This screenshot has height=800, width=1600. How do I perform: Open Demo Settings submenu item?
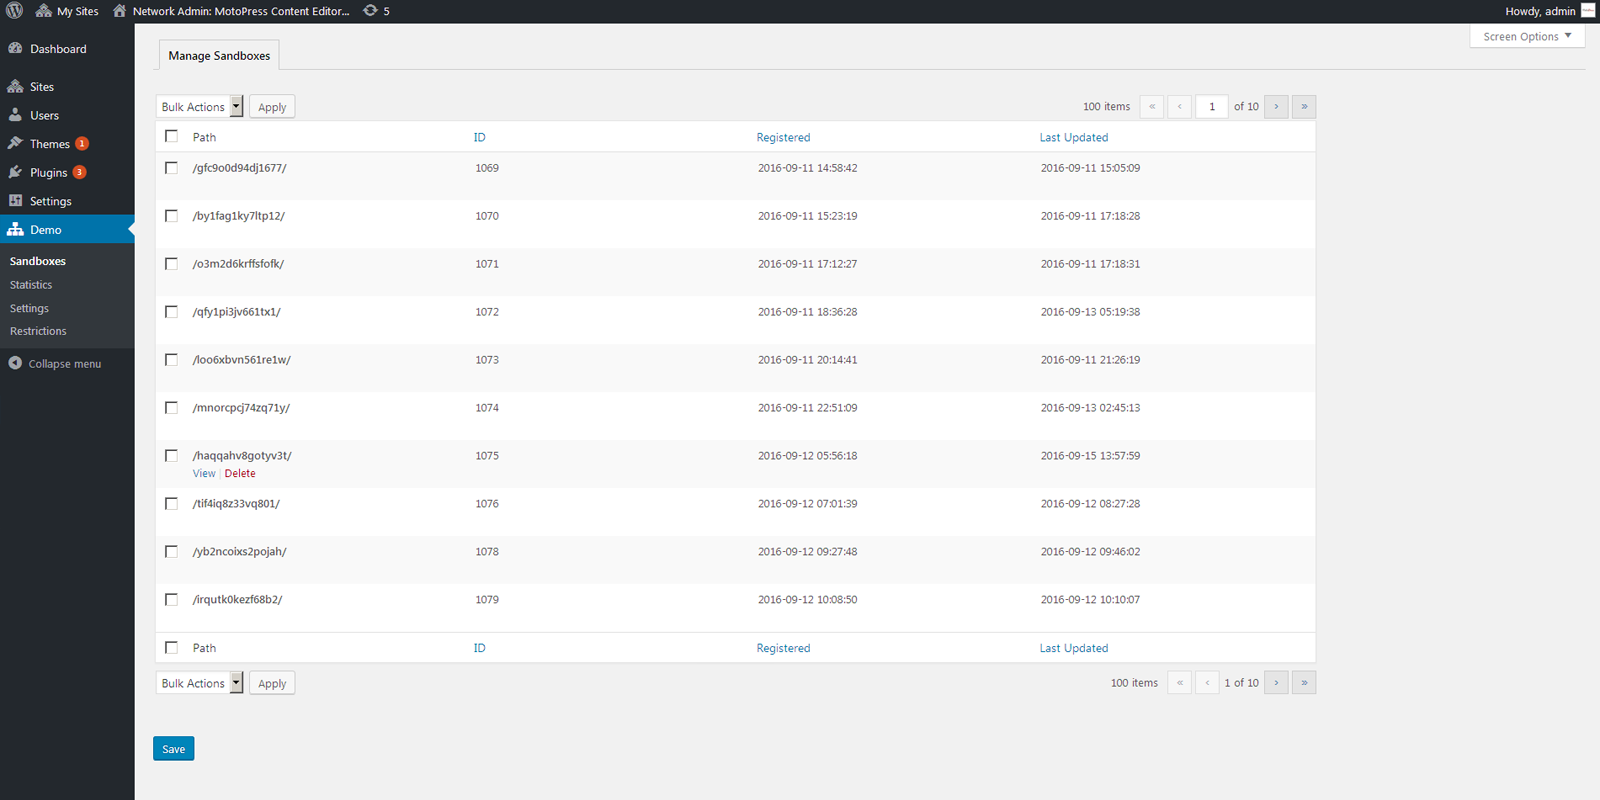click(x=29, y=308)
